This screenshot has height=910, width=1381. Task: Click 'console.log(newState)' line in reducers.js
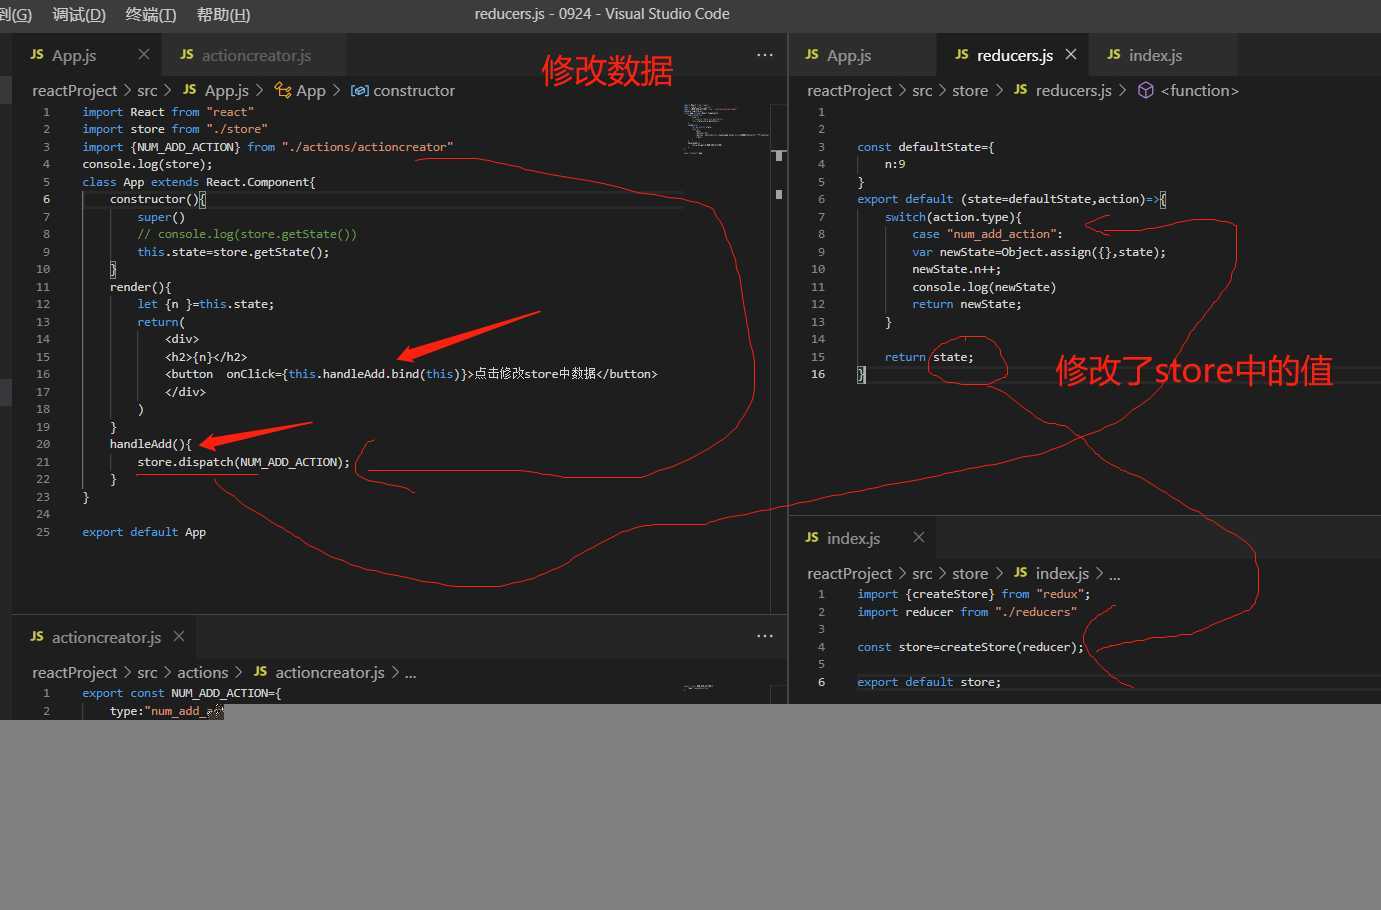(x=984, y=287)
